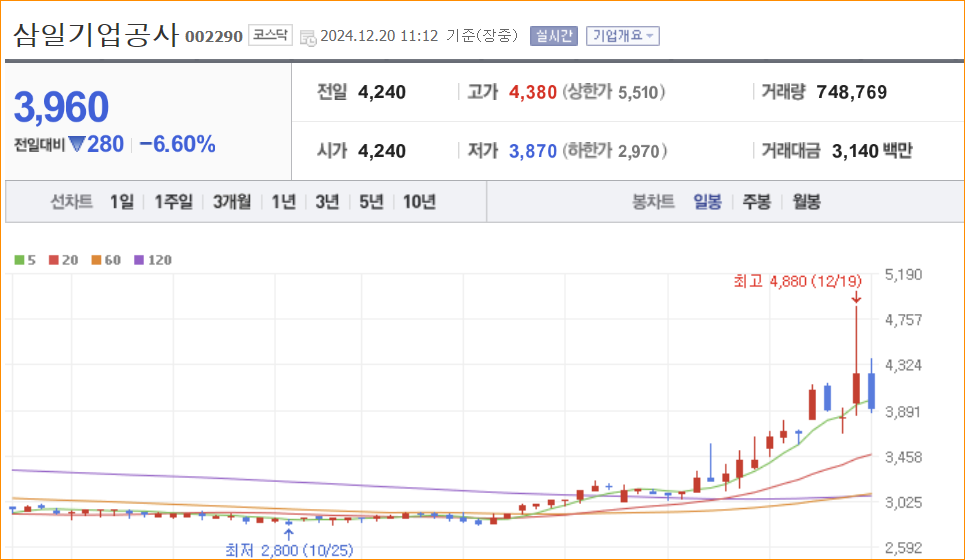Switch to the 일봉 candlestick chart
This screenshot has height=560, width=965.
[x=707, y=201]
